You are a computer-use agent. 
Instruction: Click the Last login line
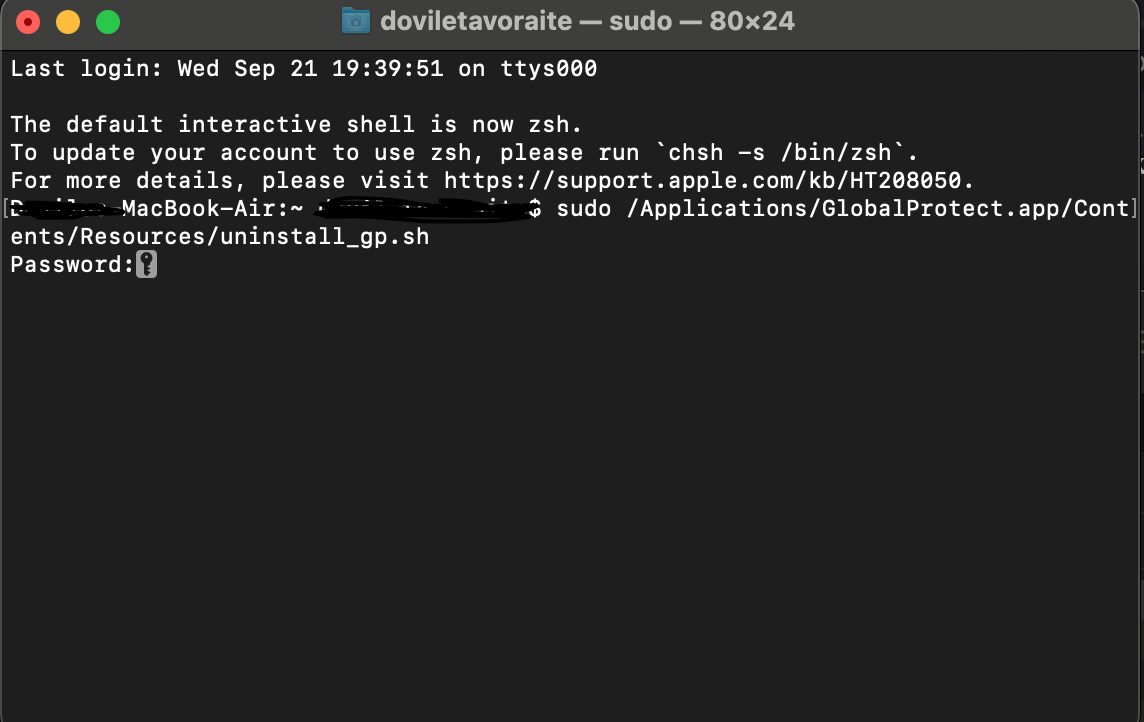(304, 69)
